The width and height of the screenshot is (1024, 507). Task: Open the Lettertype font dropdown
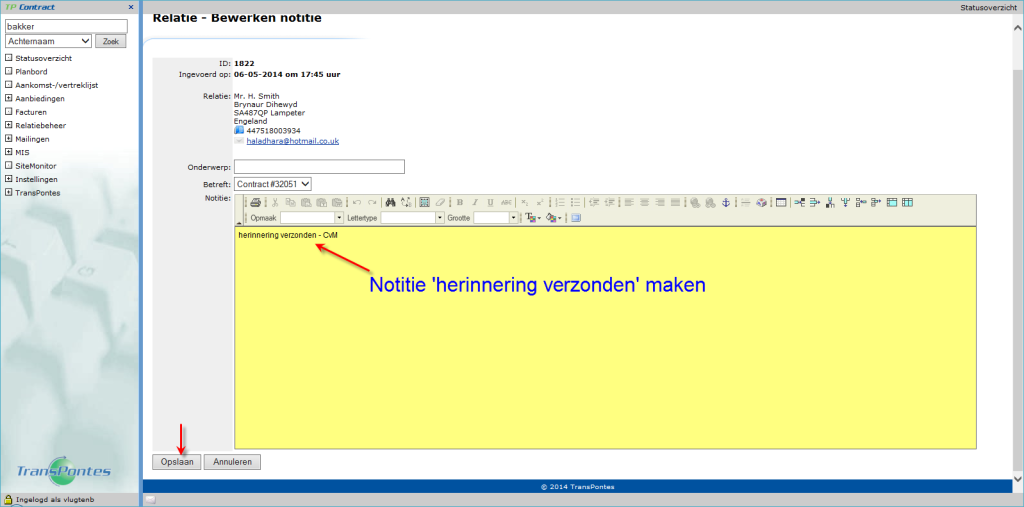[x=439, y=217]
